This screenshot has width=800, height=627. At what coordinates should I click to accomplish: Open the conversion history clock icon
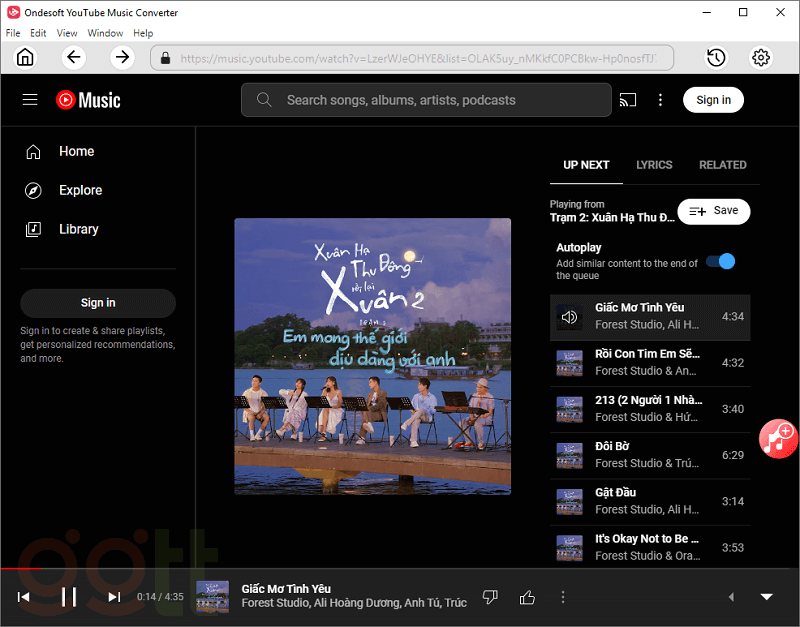point(716,58)
